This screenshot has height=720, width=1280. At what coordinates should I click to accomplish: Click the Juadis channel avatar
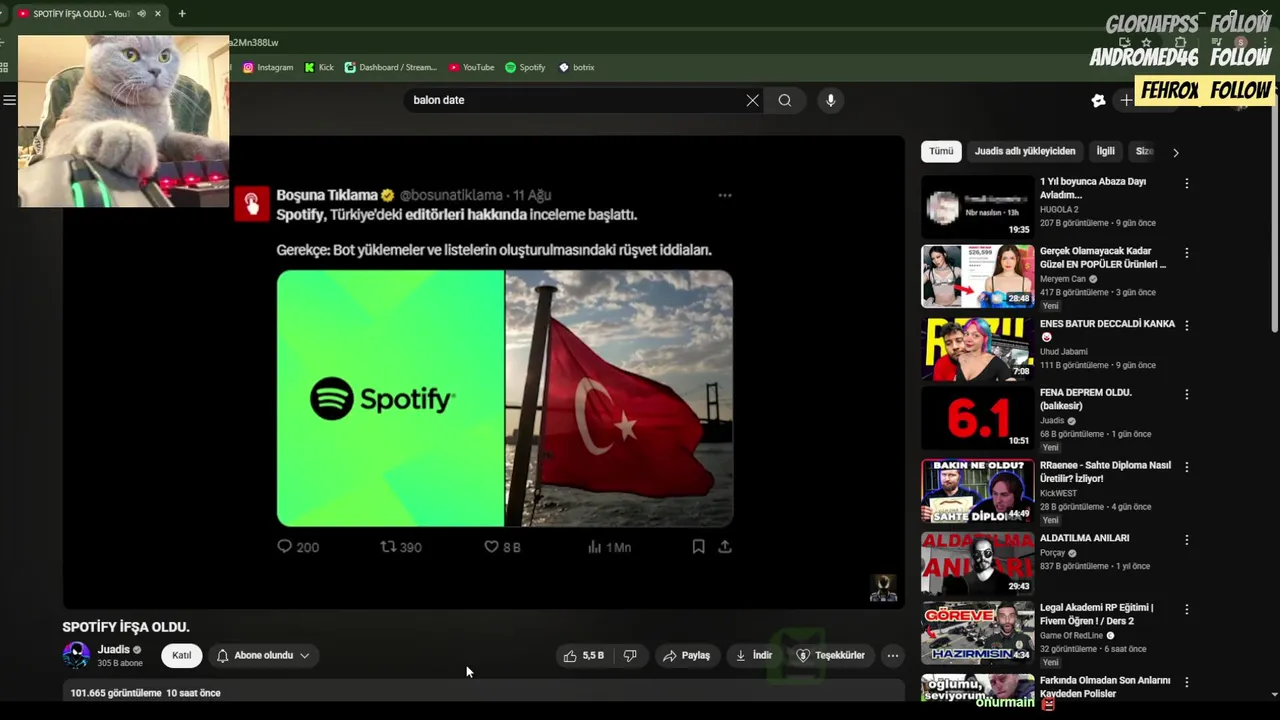(x=76, y=656)
